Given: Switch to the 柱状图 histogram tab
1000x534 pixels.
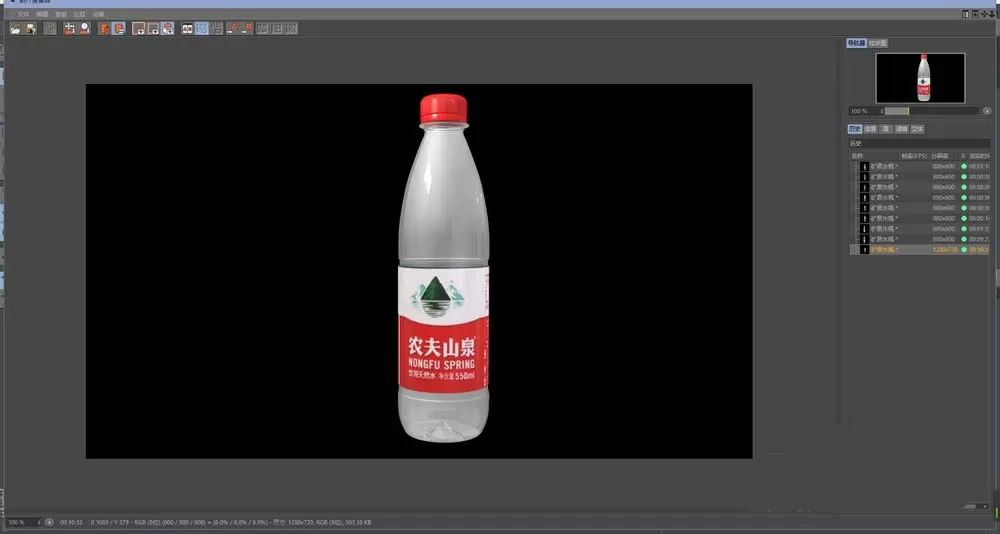Looking at the screenshot, I should 878,43.
